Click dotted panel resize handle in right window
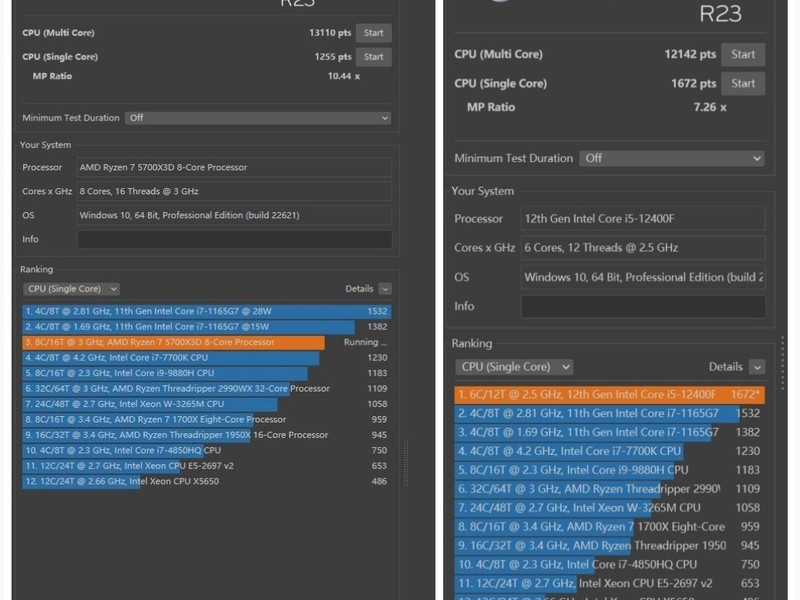 click(x=782, y=363)
